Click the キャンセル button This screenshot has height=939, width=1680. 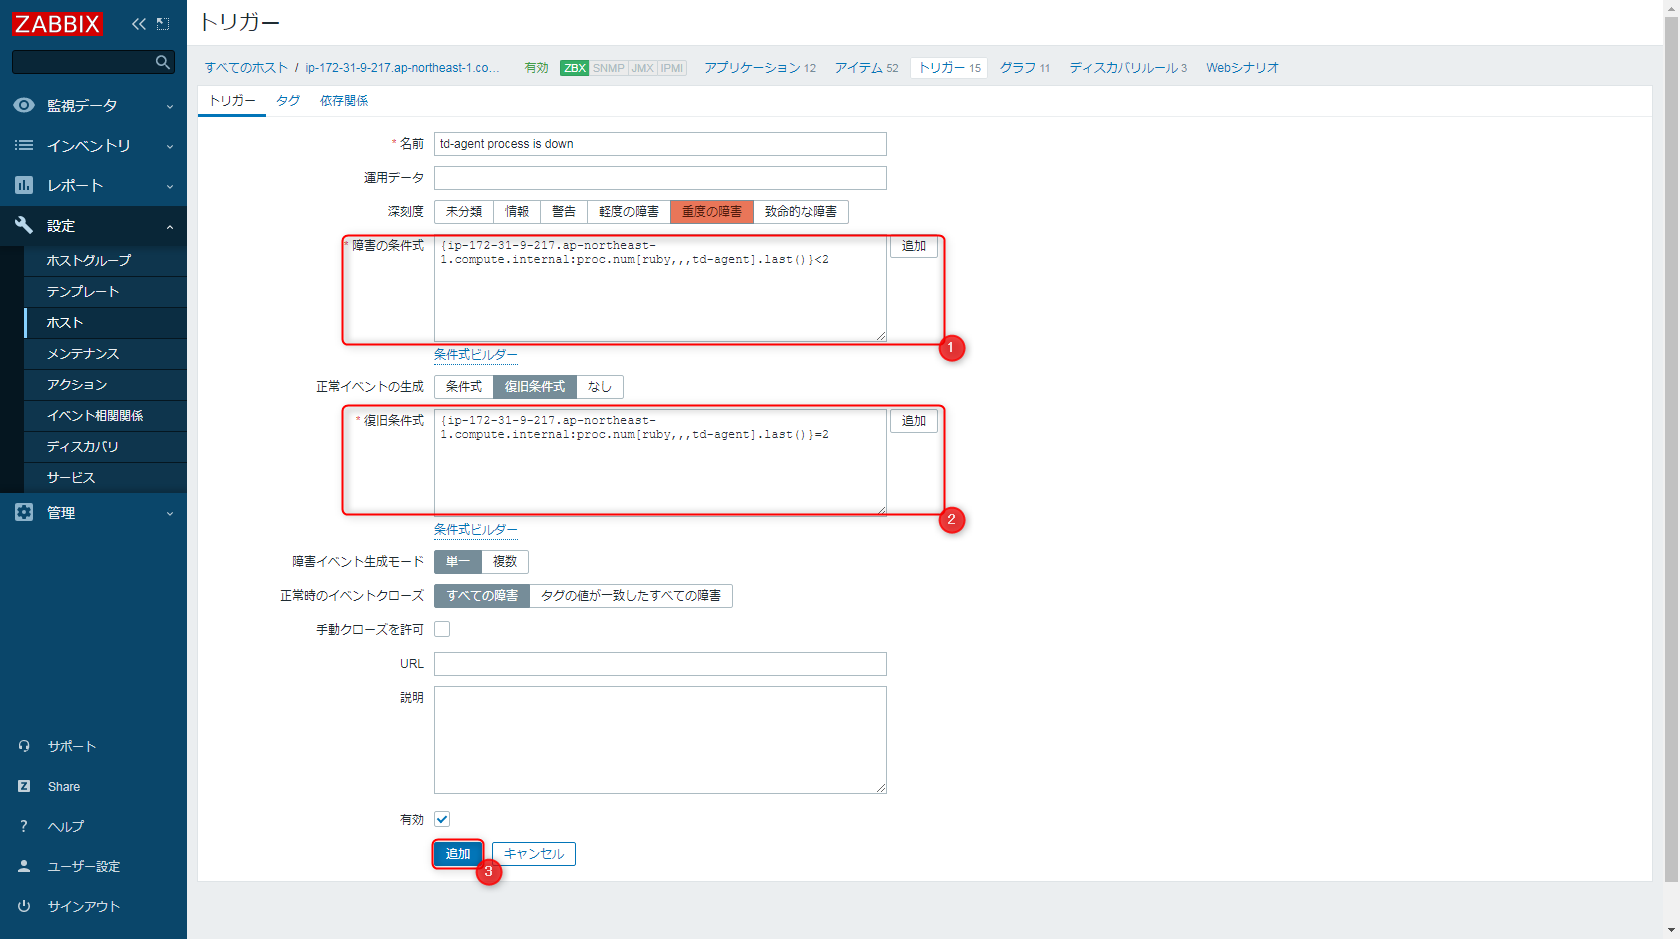[534, 854]
